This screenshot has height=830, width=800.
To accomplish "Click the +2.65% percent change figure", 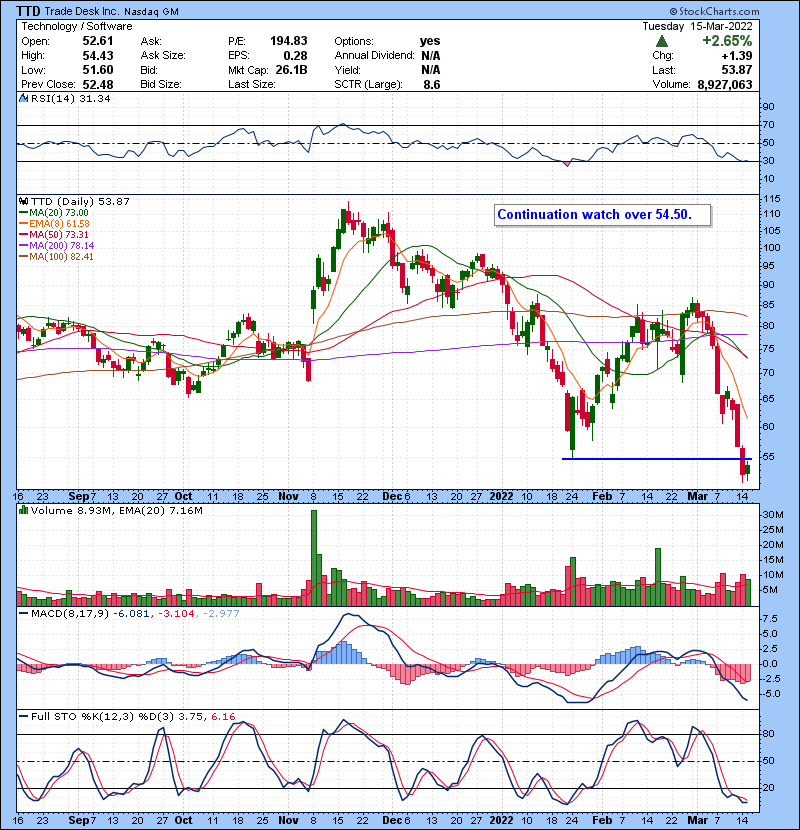I will point(727,41).
